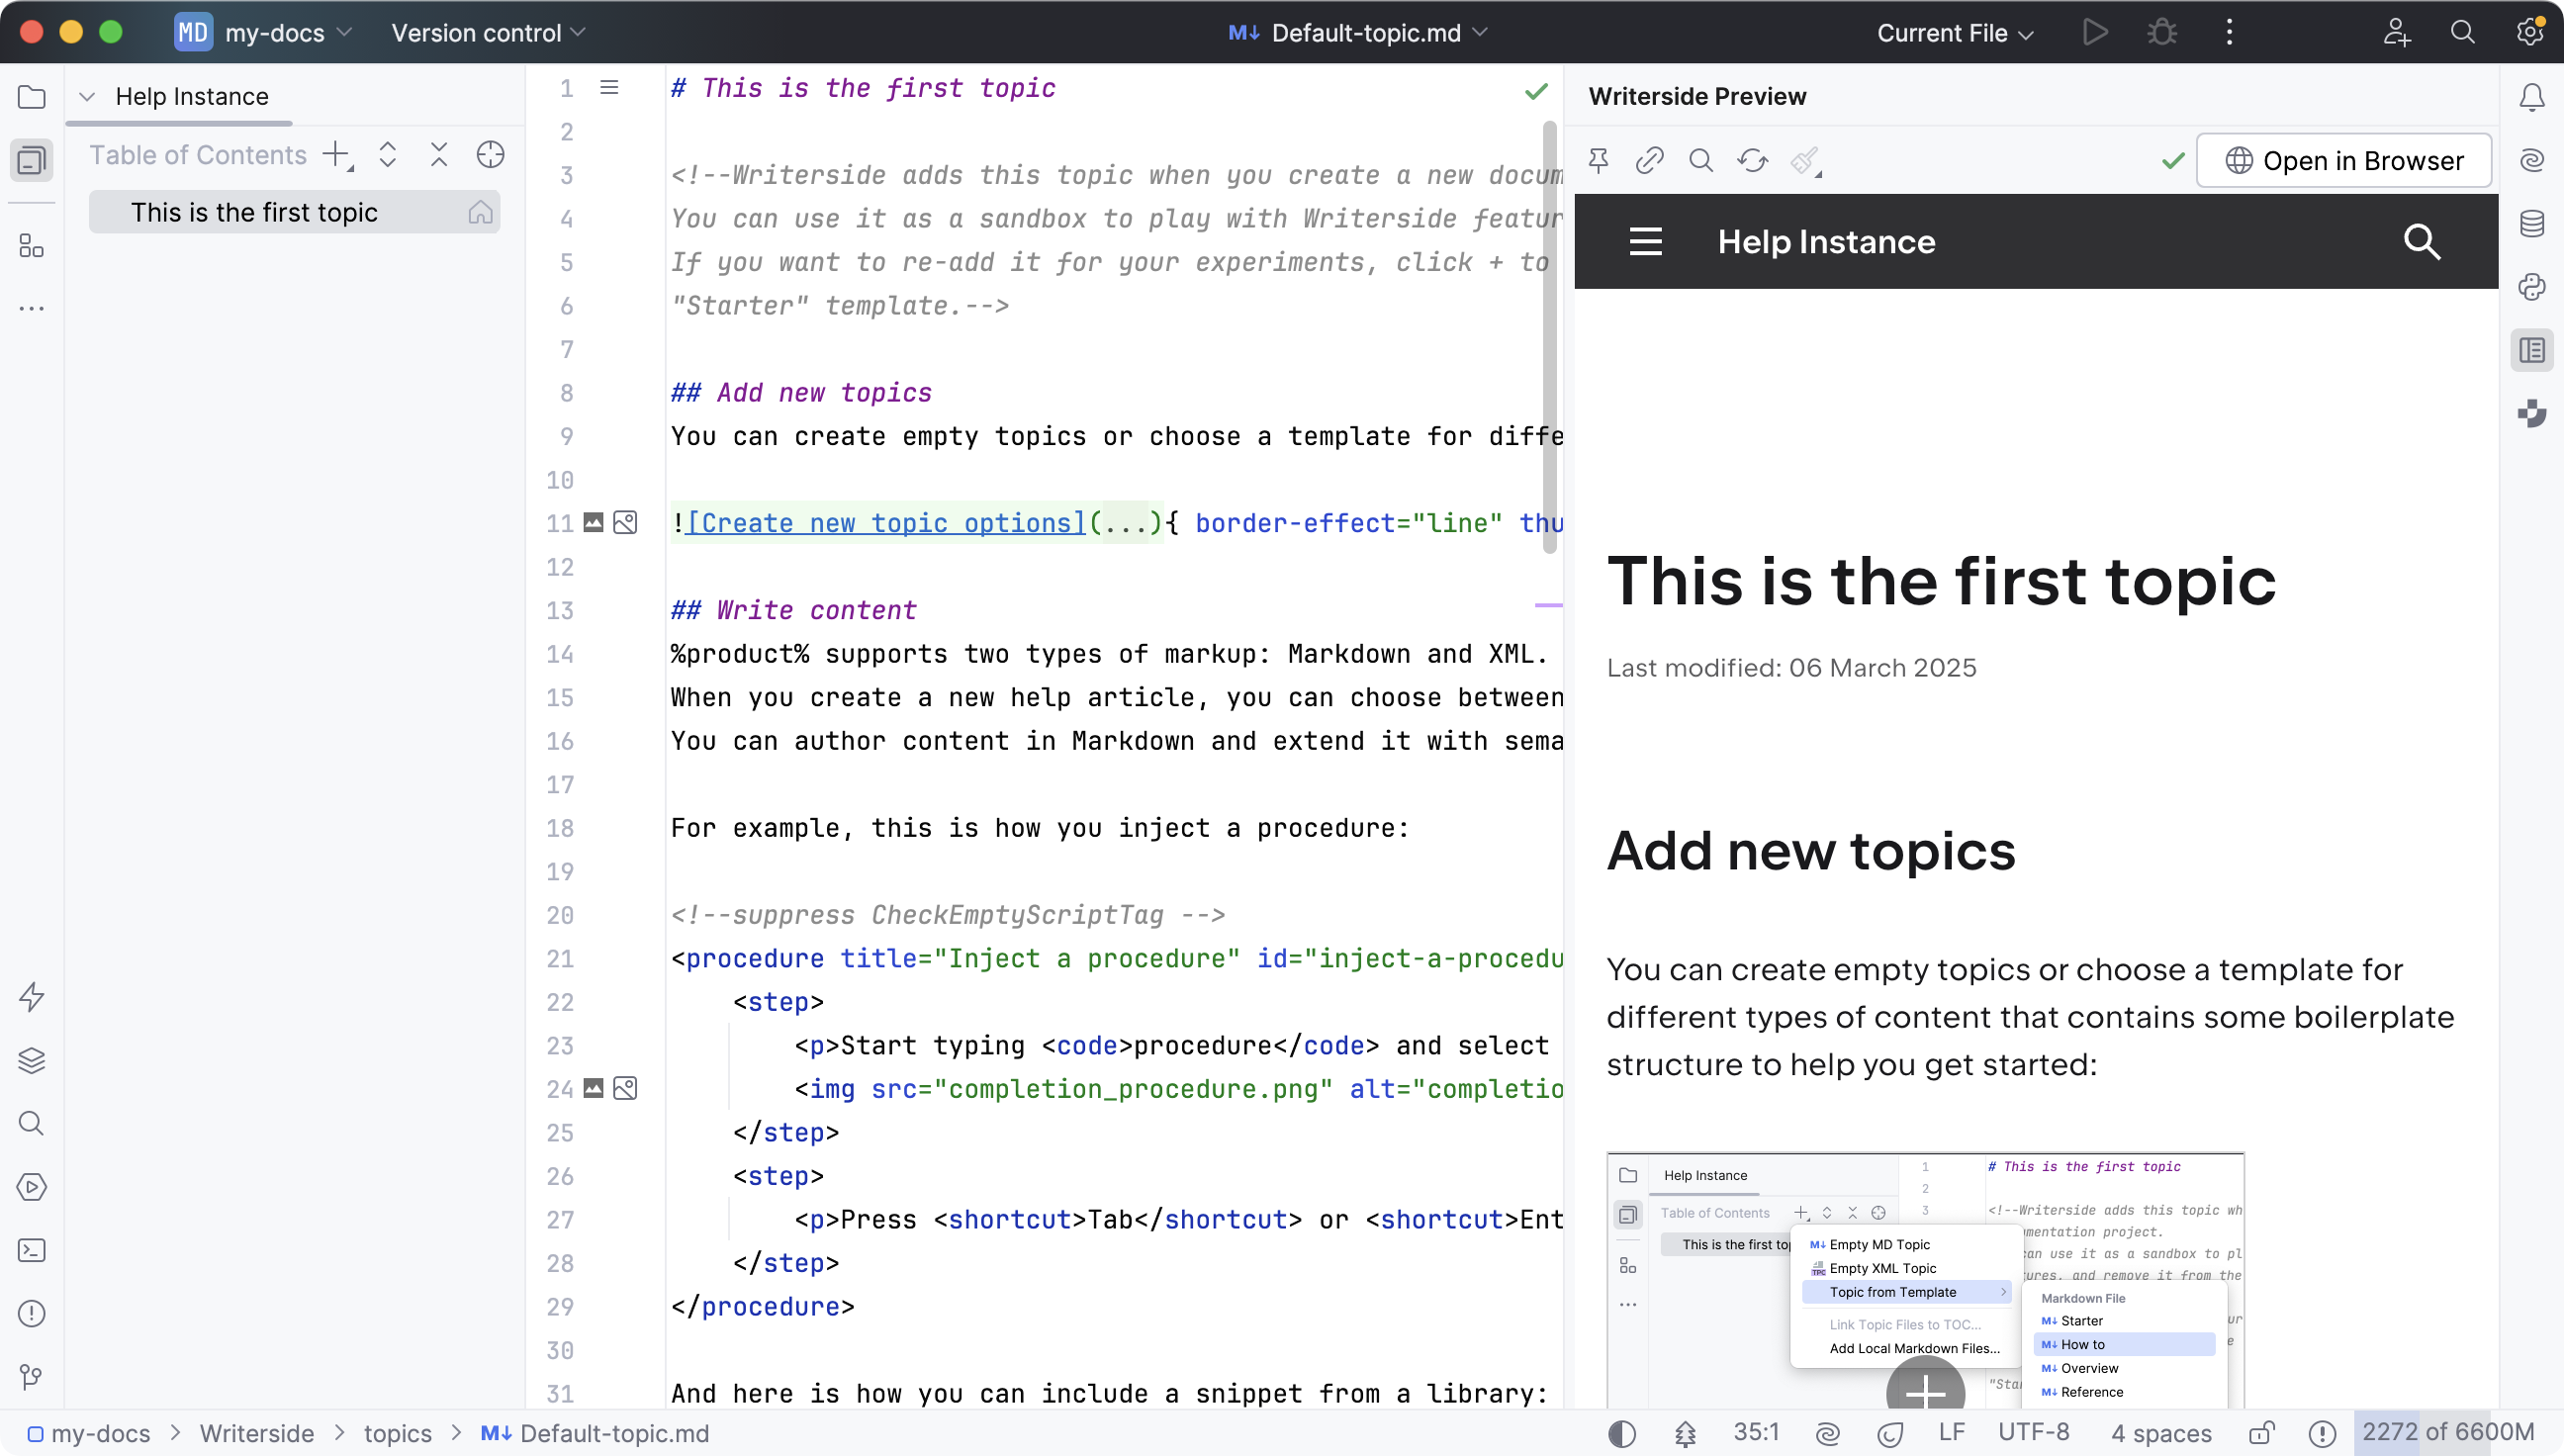Collapse the Help Instance section
The height and width of the screenshot is (1456, 2564).
(x=86, y=96)
